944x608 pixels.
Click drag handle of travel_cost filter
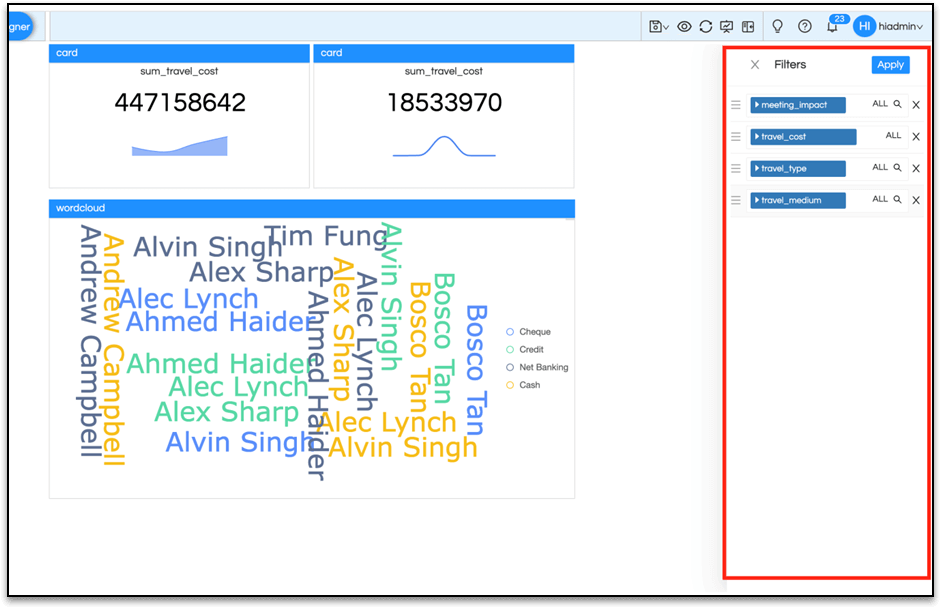(x=736, y=137)
